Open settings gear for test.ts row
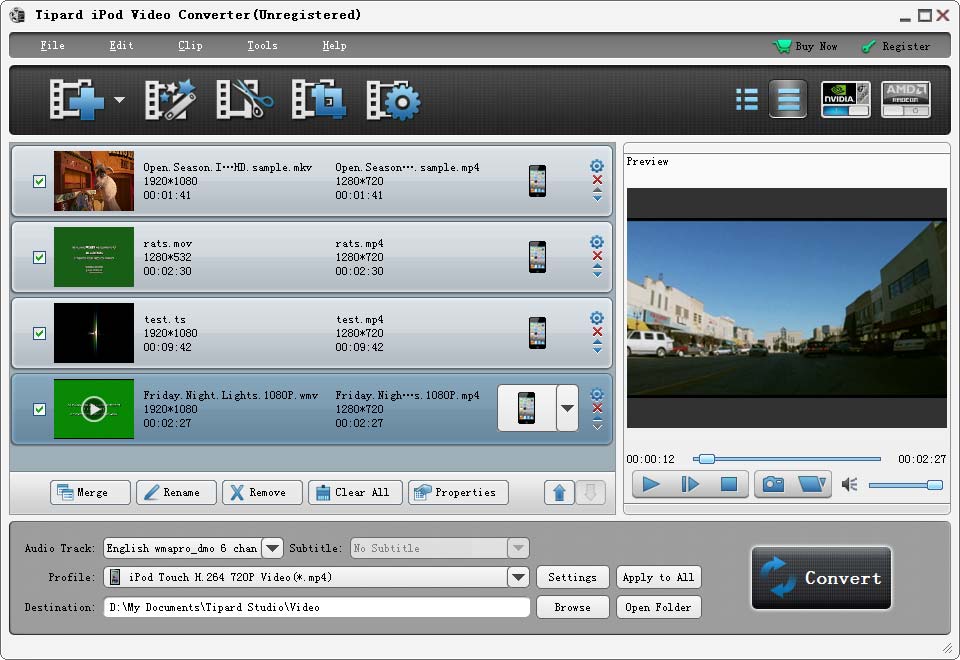The image size is (960, 660). pyautogui.click(x=596, y=318)
